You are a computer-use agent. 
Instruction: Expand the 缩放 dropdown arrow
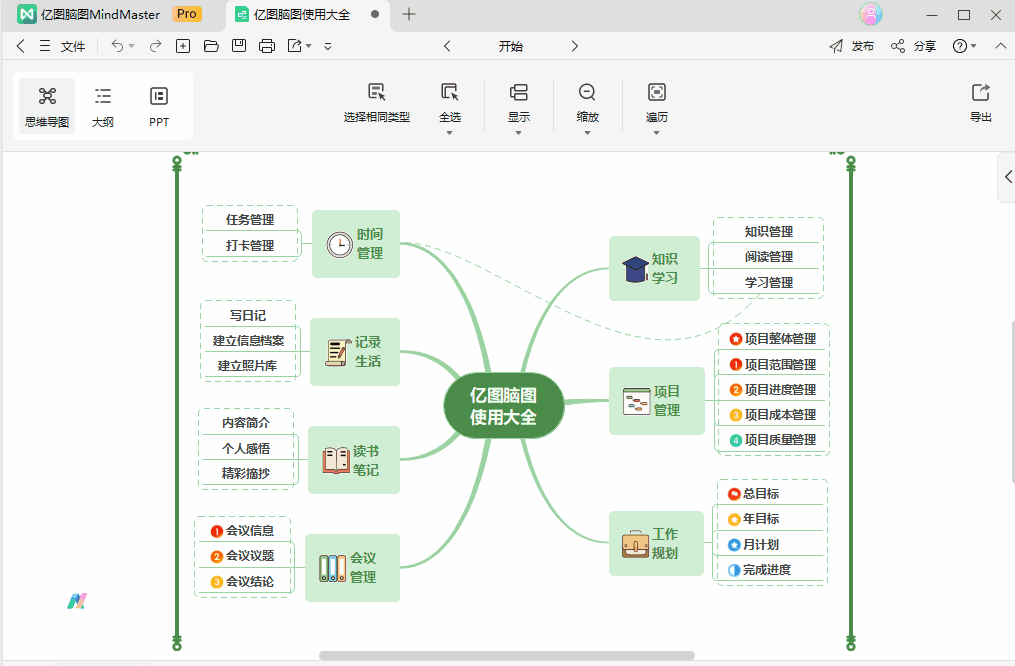[x=587, y=133]
